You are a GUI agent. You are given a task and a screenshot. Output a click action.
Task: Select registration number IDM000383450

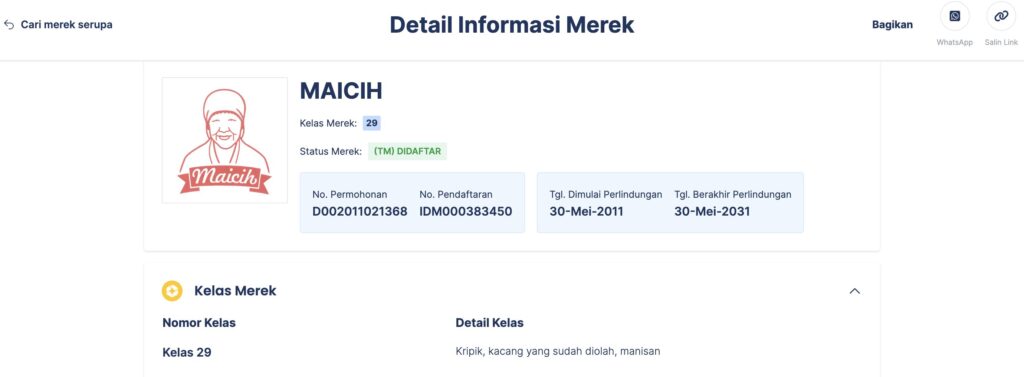pos(466,212)
